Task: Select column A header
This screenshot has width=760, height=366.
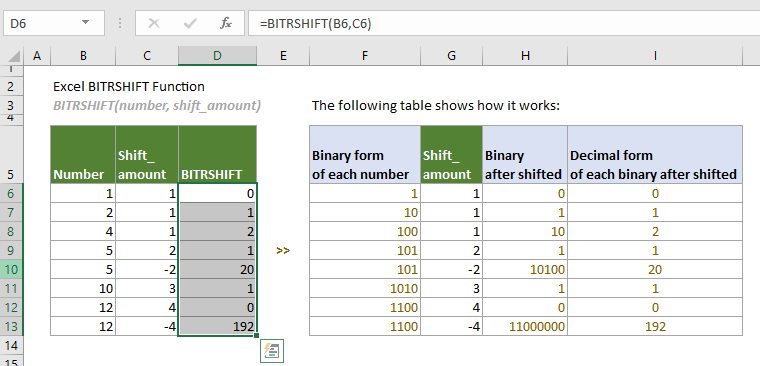Action: coord(37,56)
